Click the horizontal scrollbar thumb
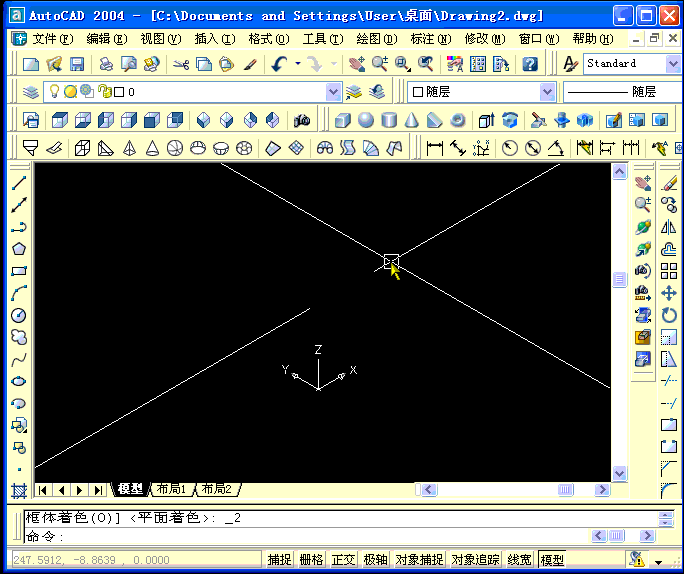Viewport: 684px width, 574px height. point(565,489)
